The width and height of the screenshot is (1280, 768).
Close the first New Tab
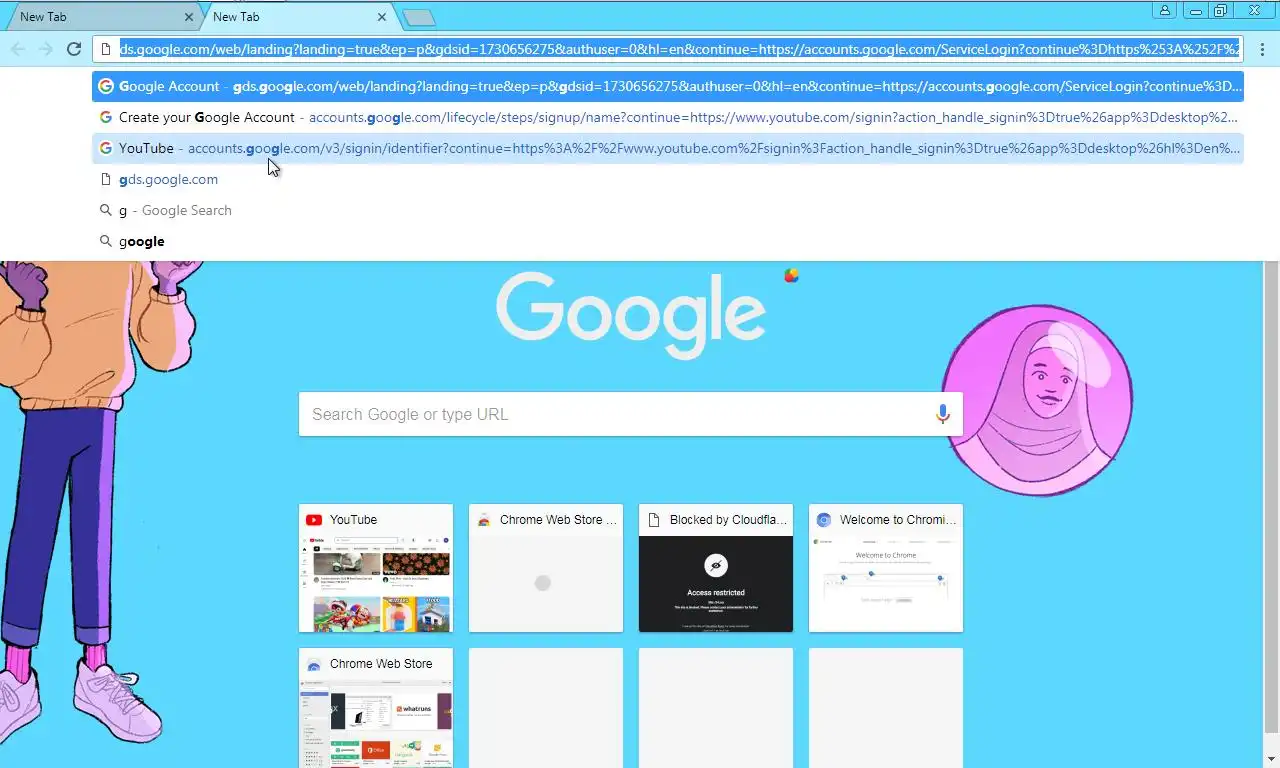[x=189, y=17]
